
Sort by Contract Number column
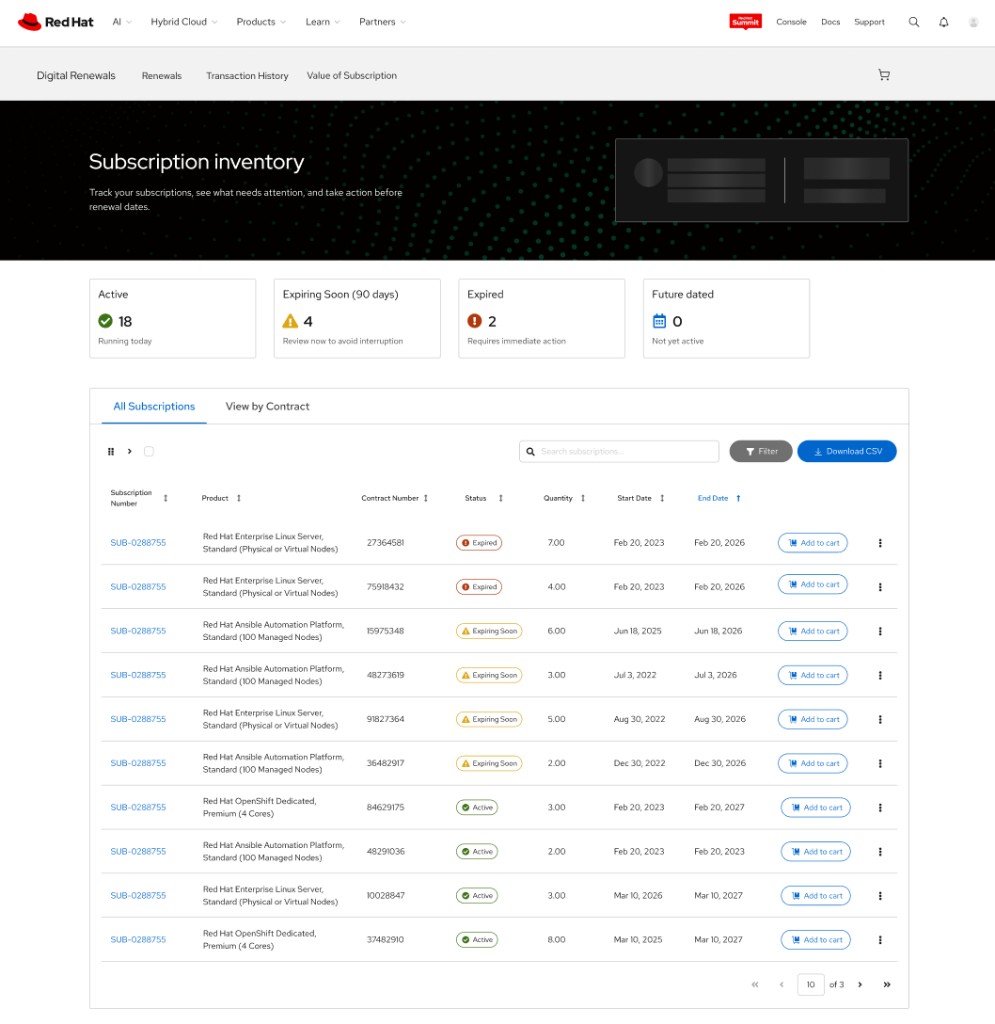pos(426,498)
